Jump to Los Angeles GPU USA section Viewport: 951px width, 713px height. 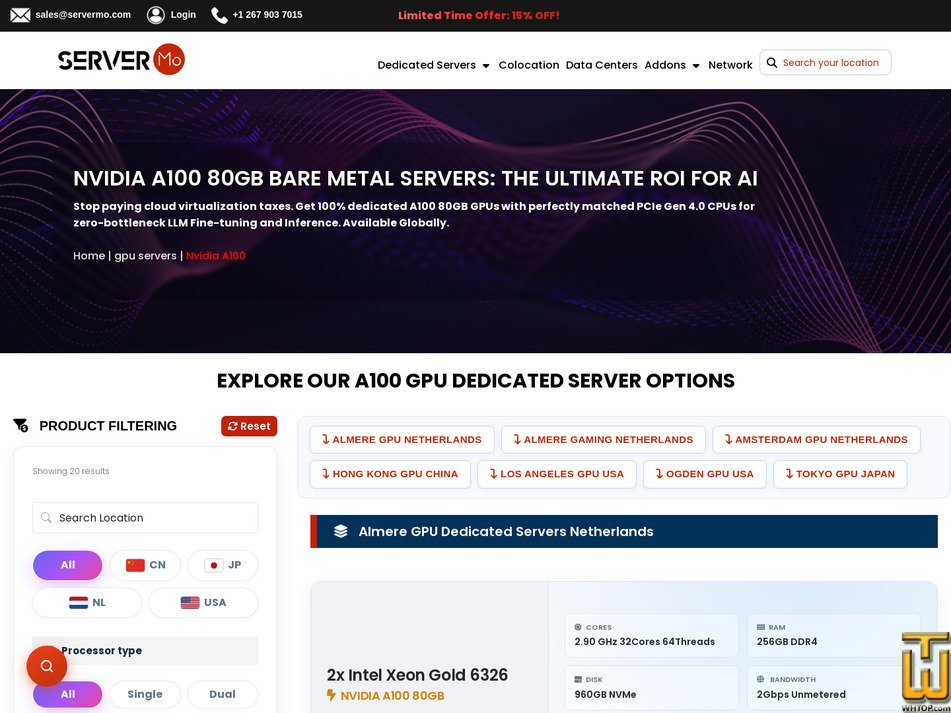[557, 474]
